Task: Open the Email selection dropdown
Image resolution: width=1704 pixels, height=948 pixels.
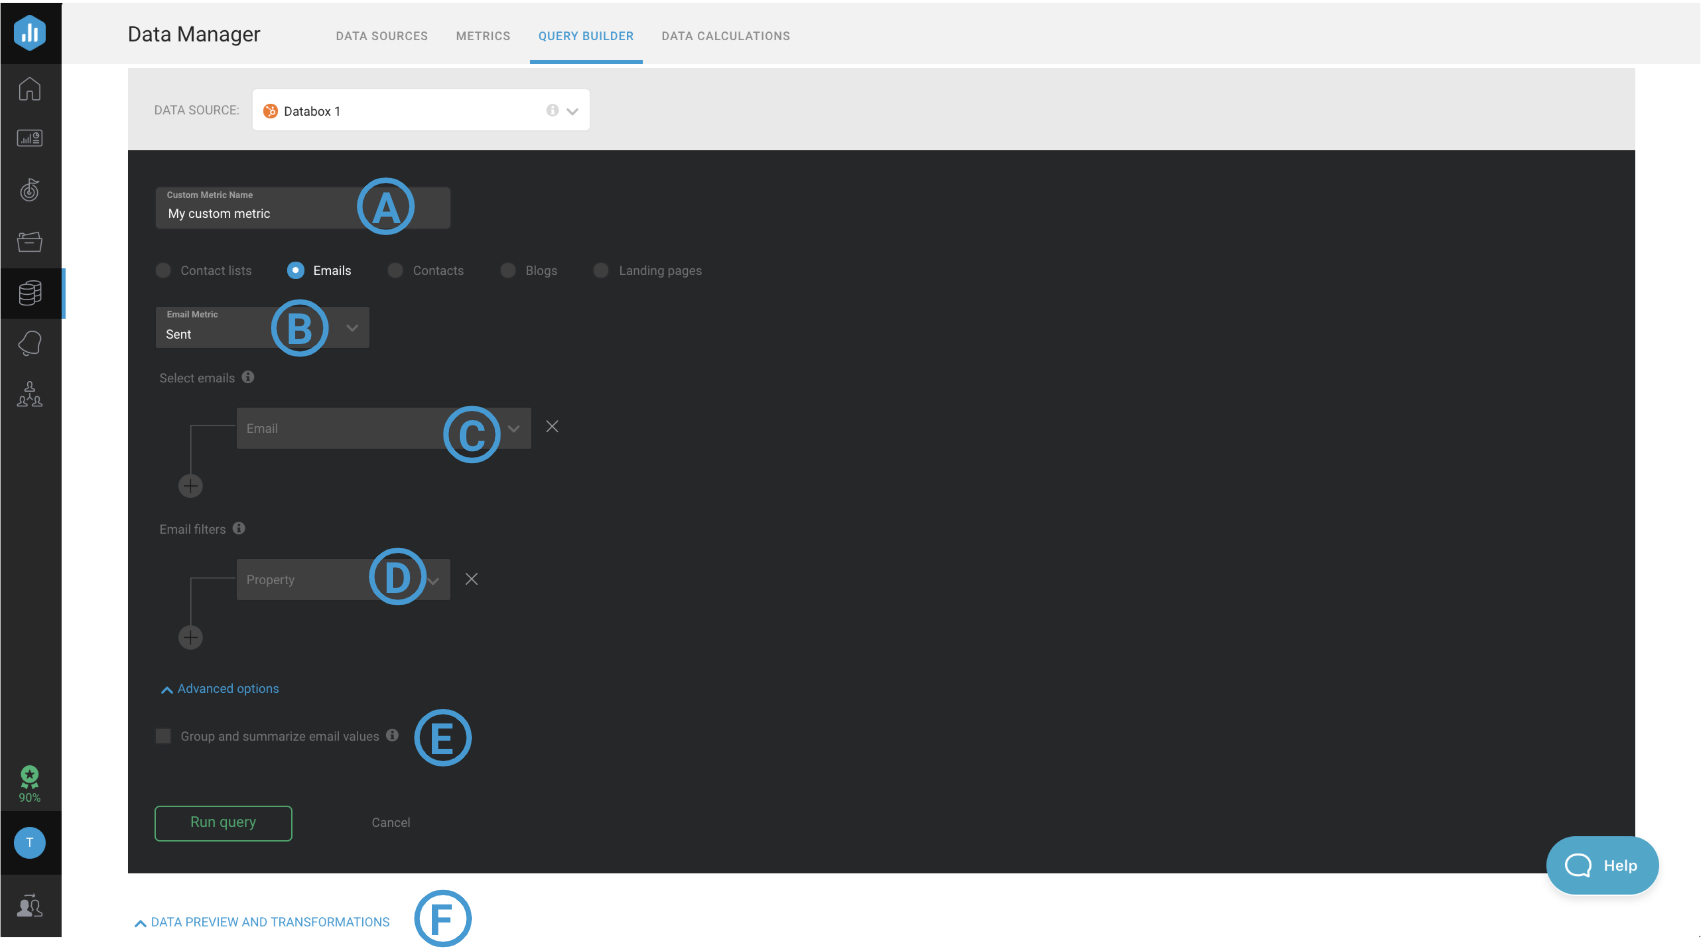Action: pos(384,428)
